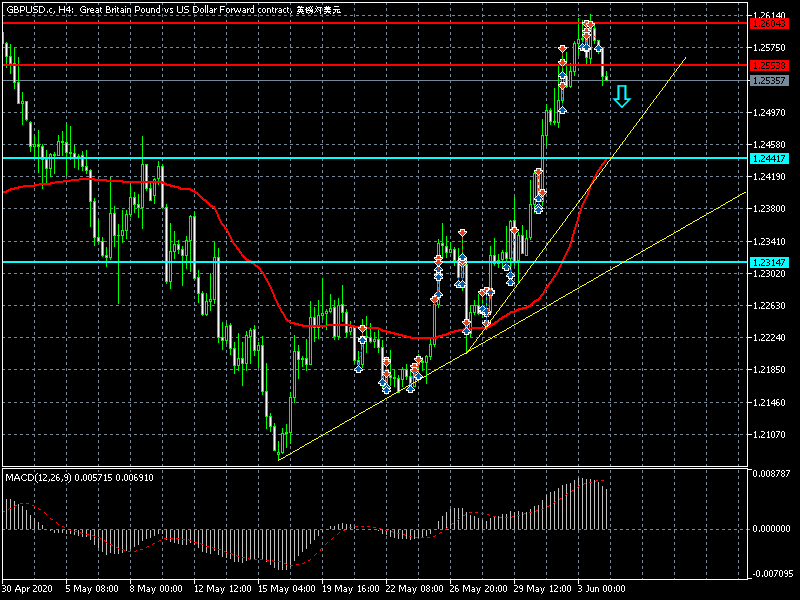Viewport: 800px width, 600px height.
Task: Select the cyan 1.24417 price level tag
Action: [x=769, y=159]
